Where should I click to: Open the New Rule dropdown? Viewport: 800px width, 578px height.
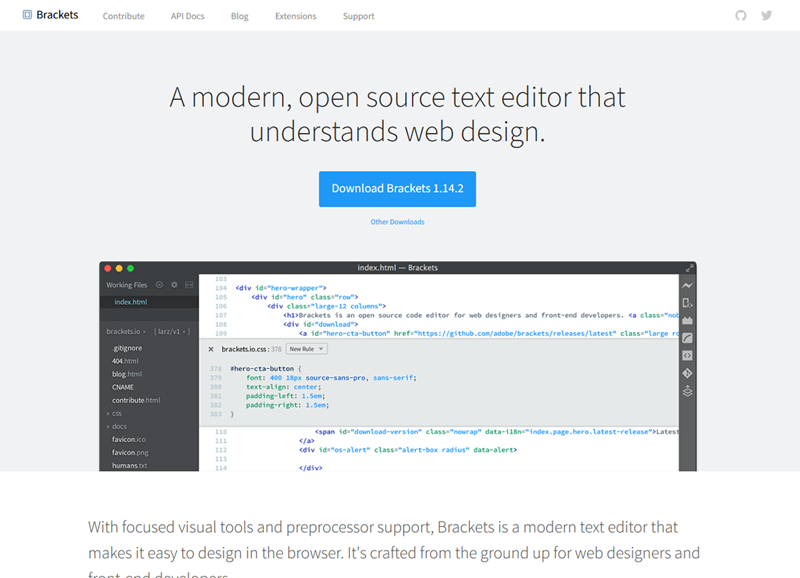tap(306, 349)
